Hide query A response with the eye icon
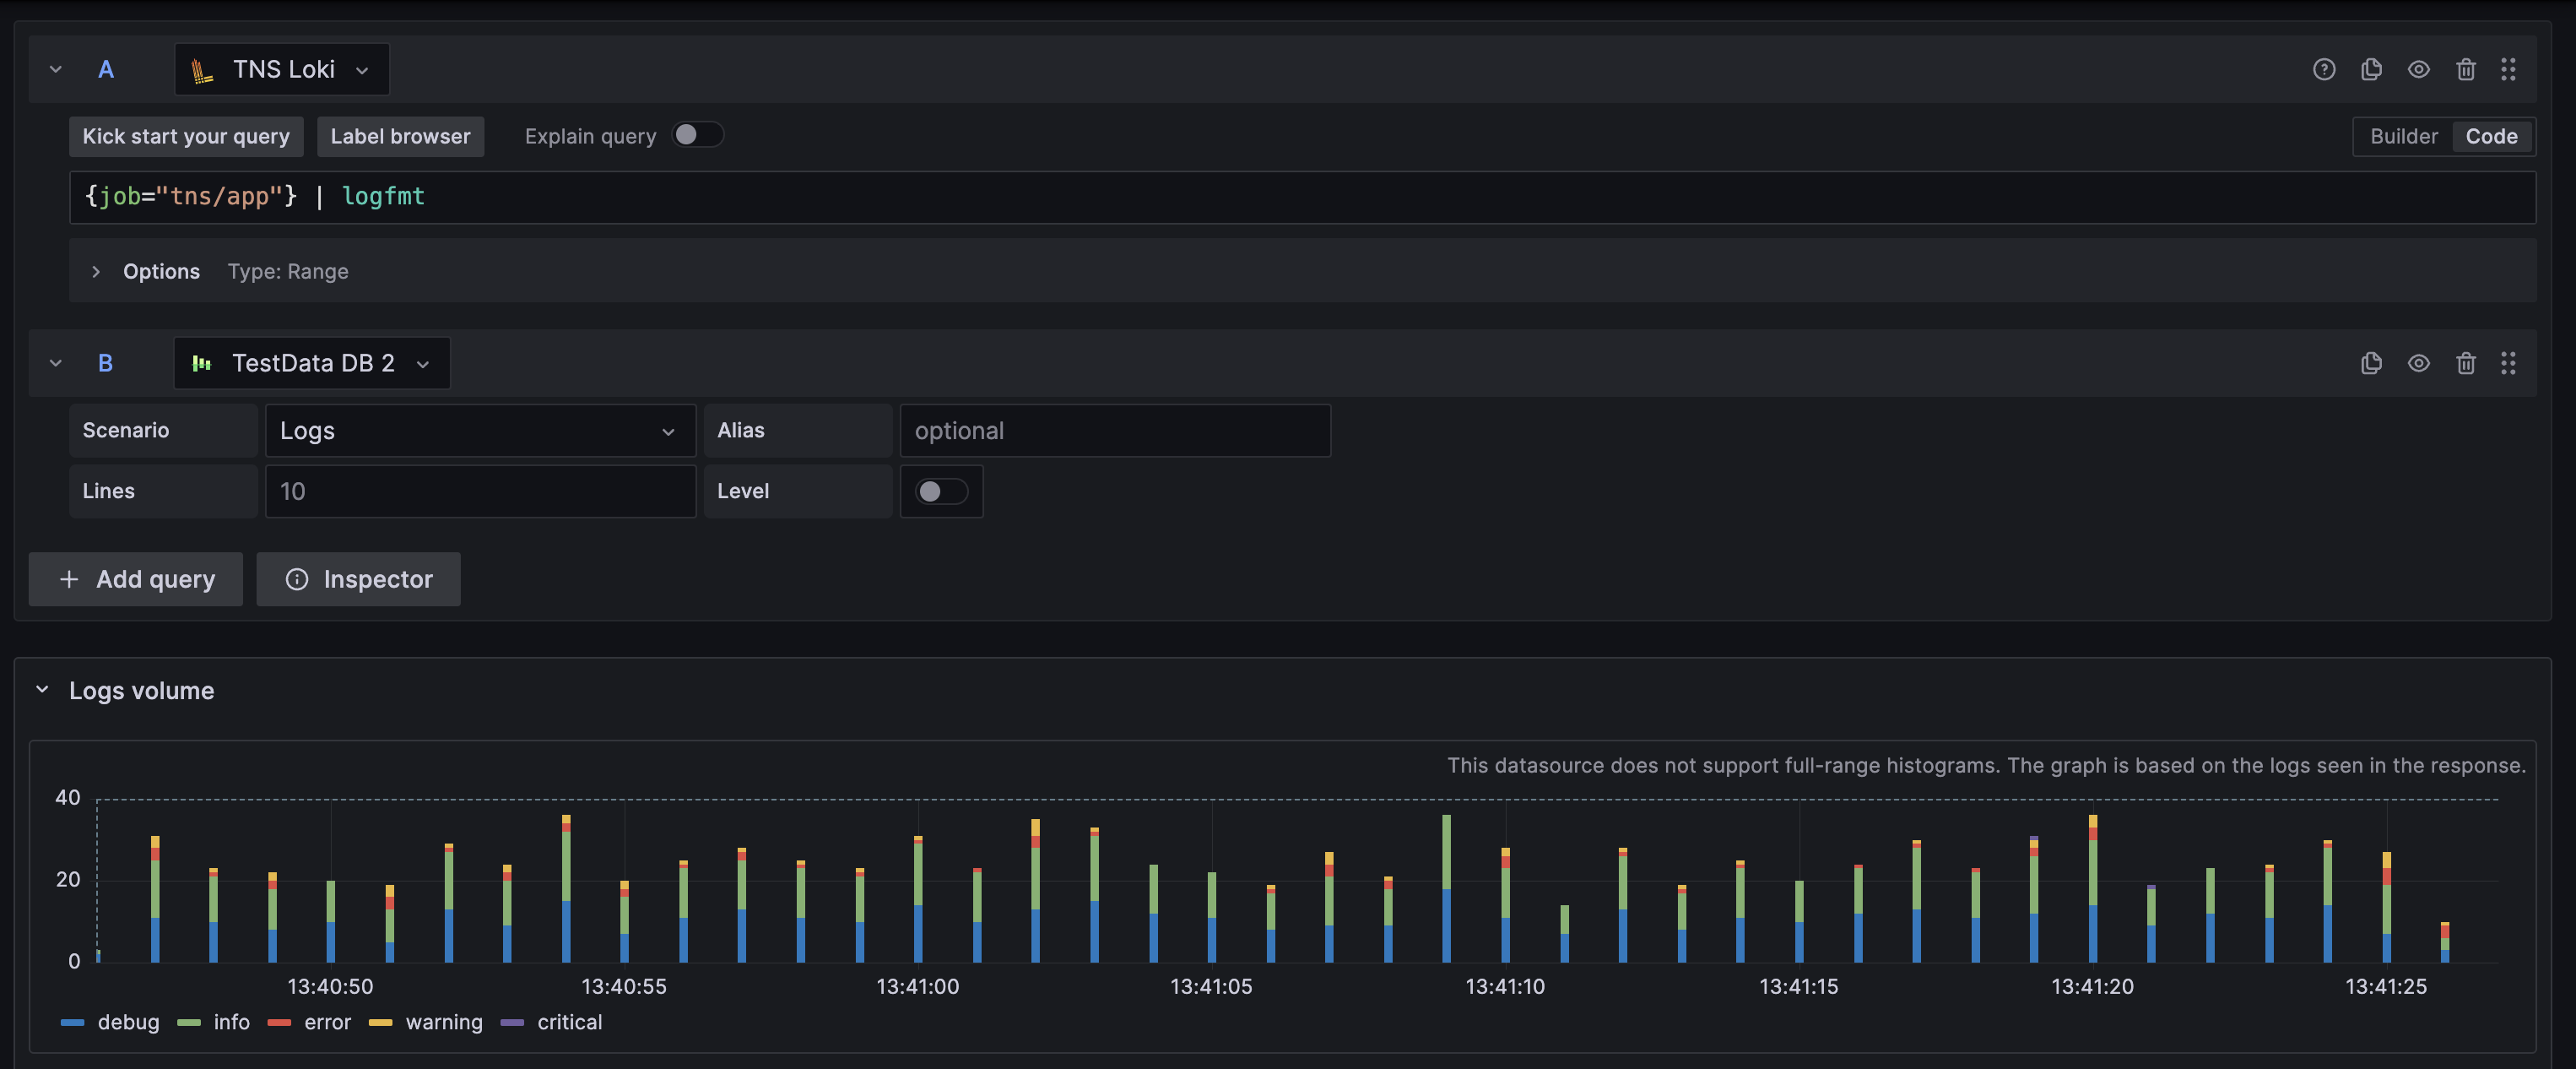 (2419, 69)
